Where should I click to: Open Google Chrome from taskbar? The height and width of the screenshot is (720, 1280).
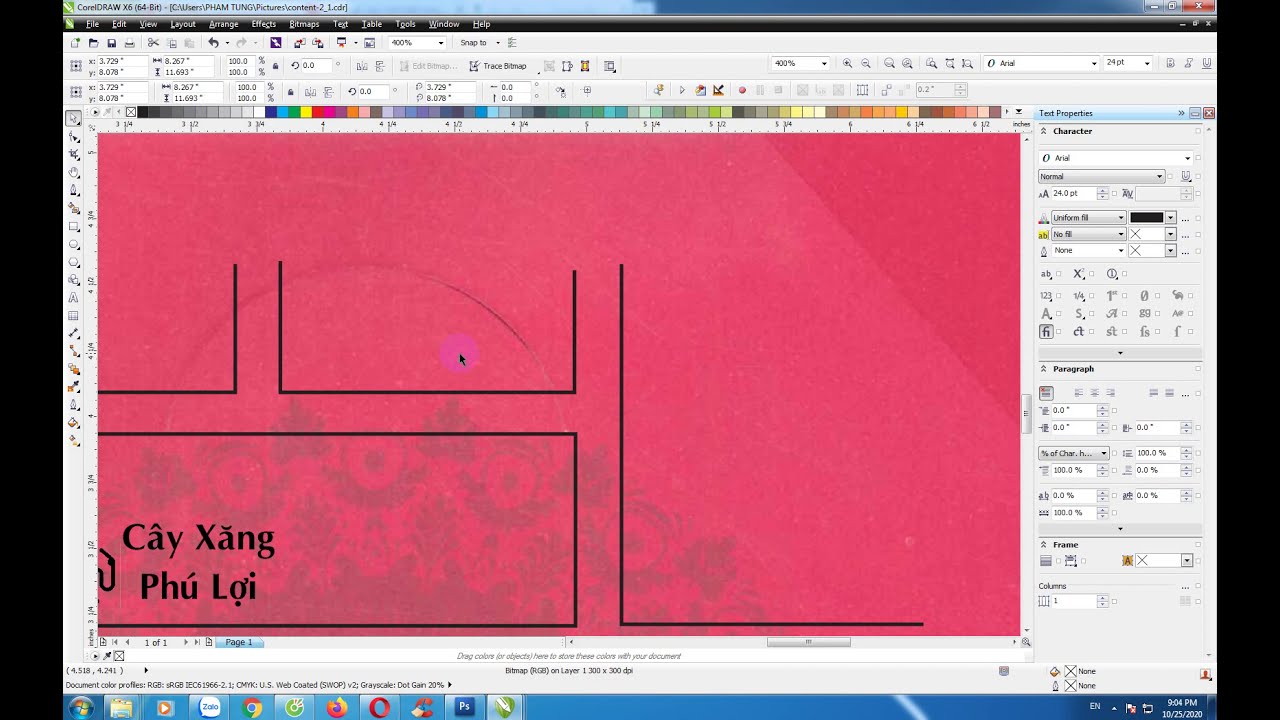(x=252, y=708)
